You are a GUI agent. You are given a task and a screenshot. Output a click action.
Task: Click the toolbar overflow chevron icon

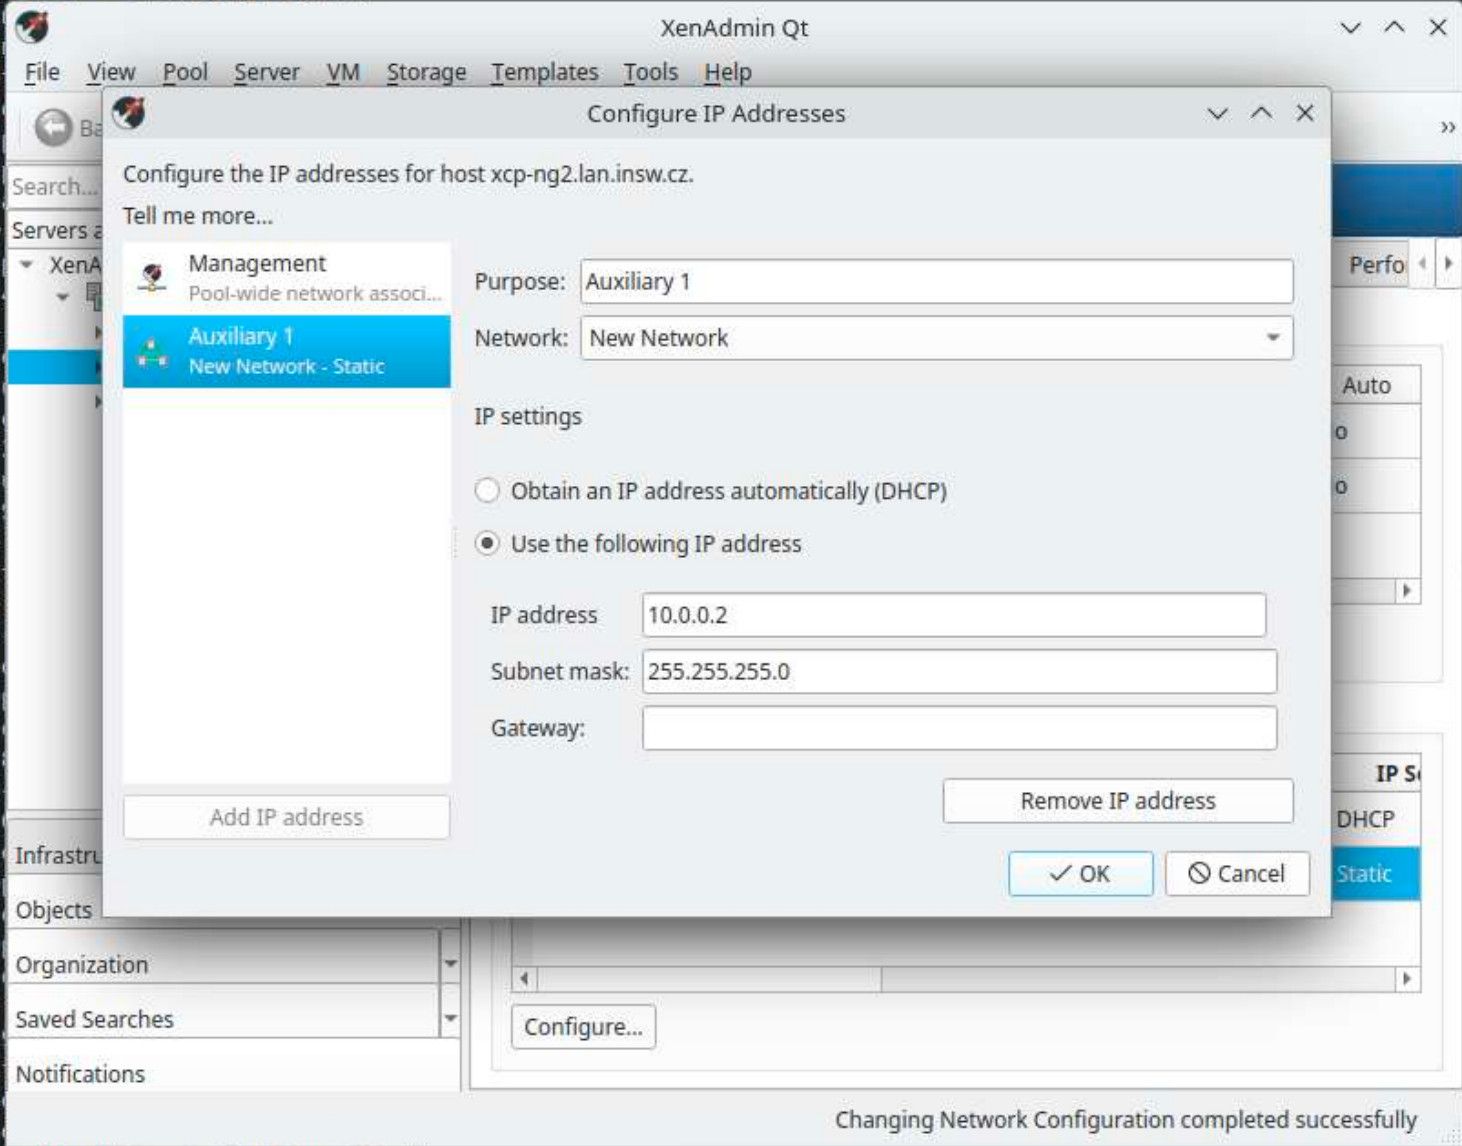[x=1446, y=127]
